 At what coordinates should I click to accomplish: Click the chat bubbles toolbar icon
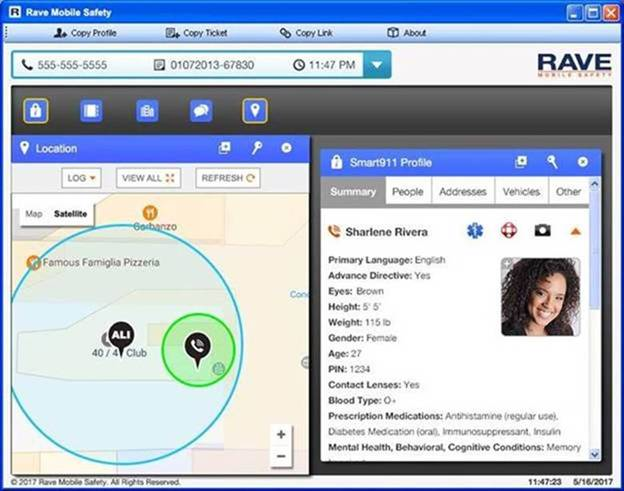[x=201, y=110]
